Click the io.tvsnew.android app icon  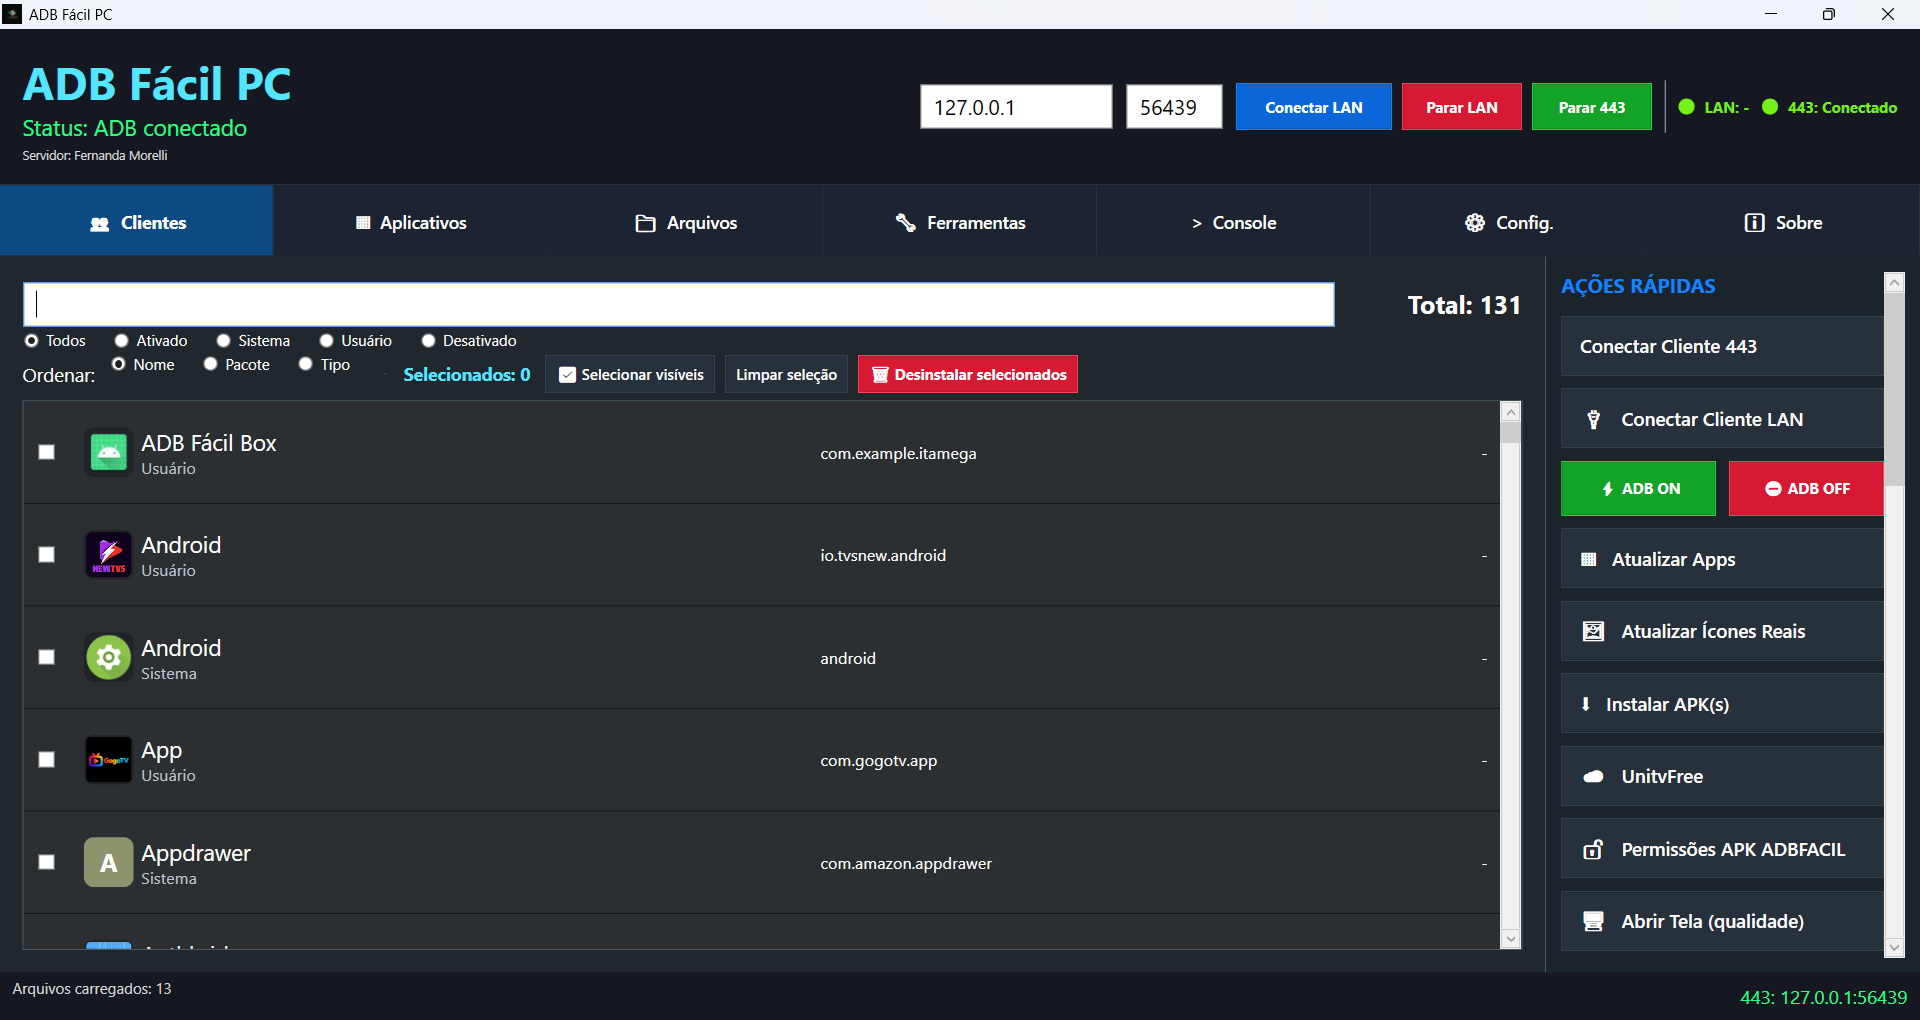click(109, 555)
